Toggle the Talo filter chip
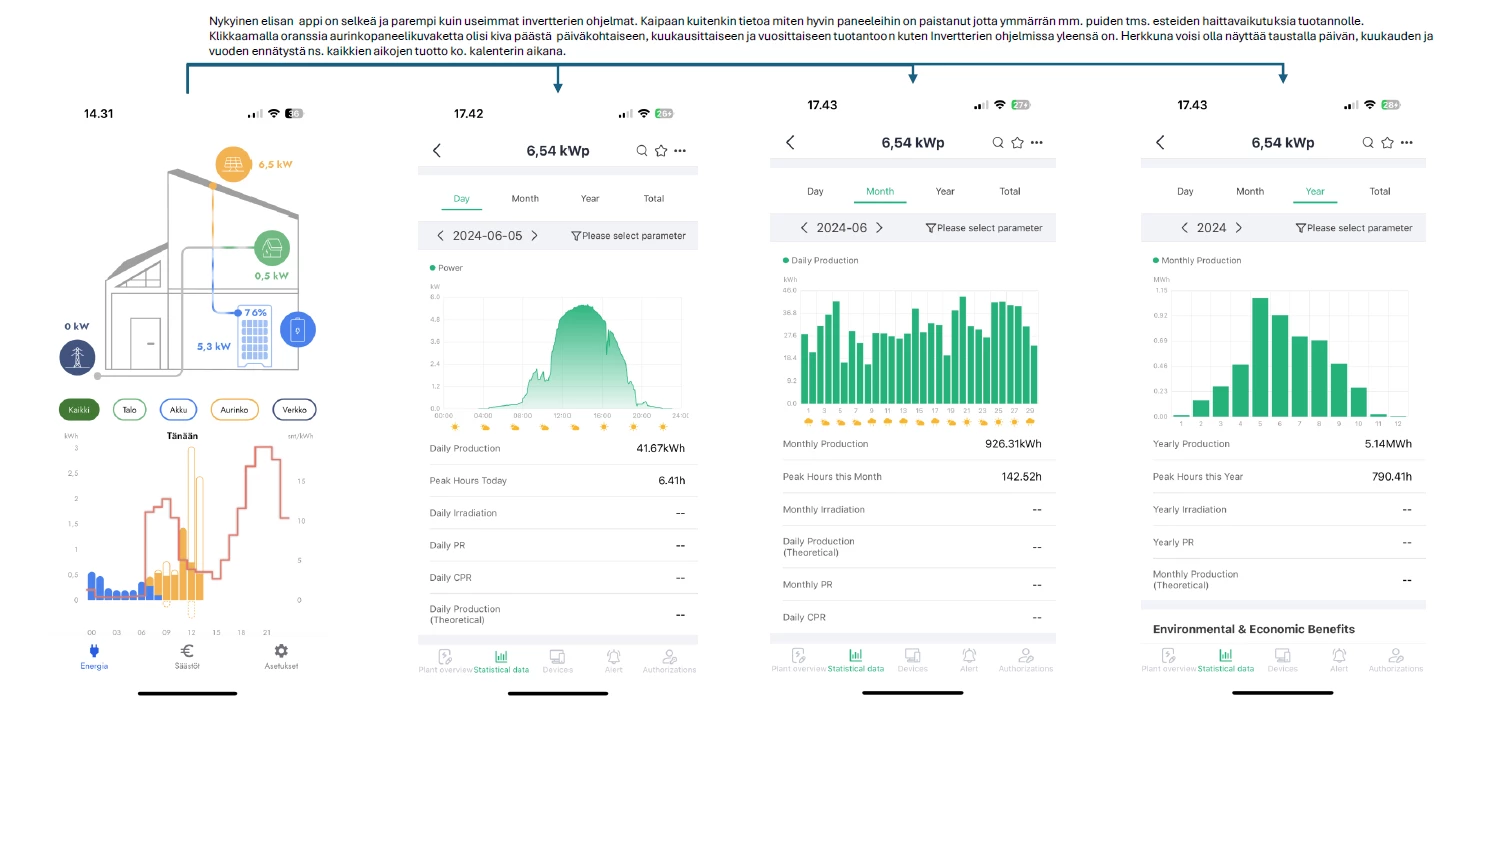1490x844 pixels. point(130,410)
